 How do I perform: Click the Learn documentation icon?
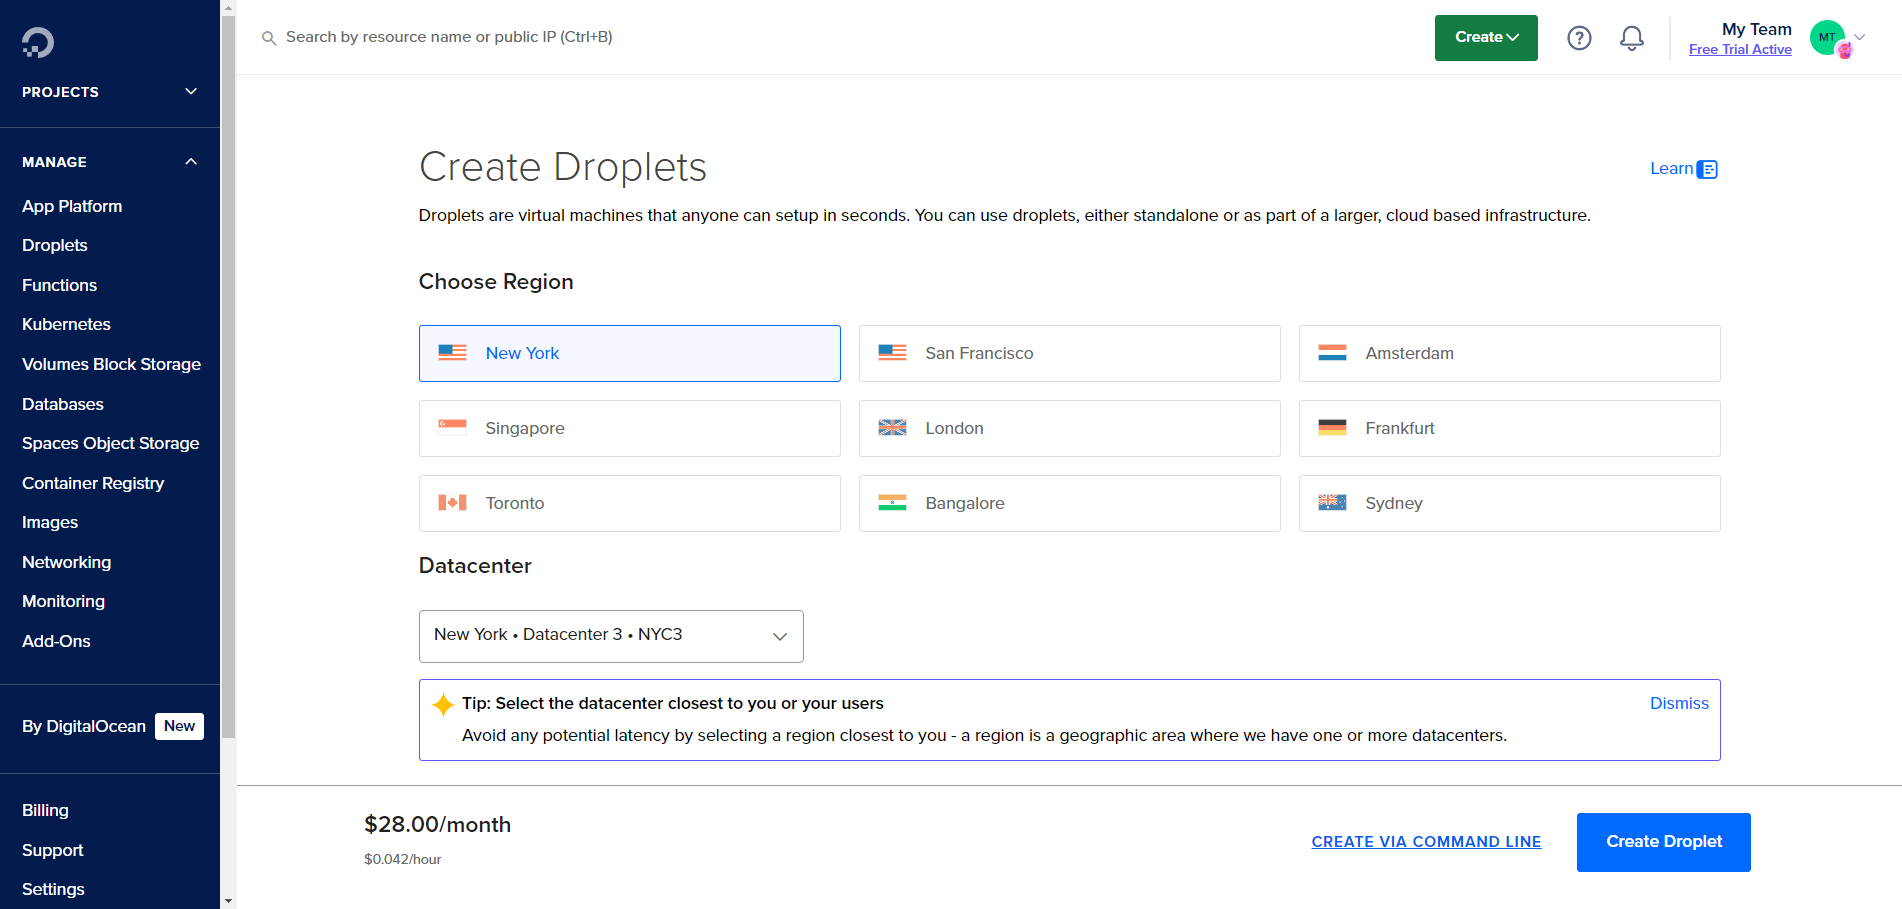point(1708,169)
